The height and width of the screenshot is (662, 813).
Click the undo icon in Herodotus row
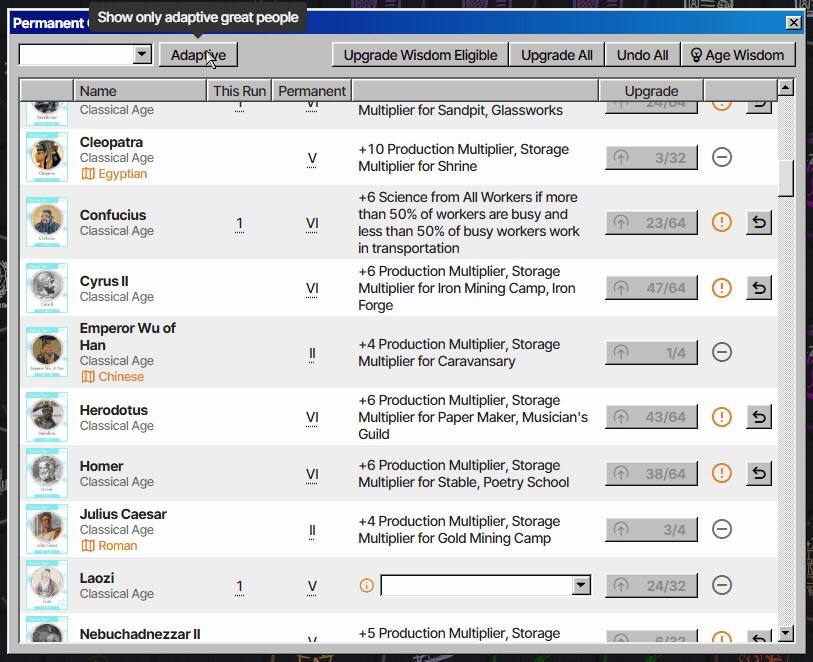click(759, 417)
